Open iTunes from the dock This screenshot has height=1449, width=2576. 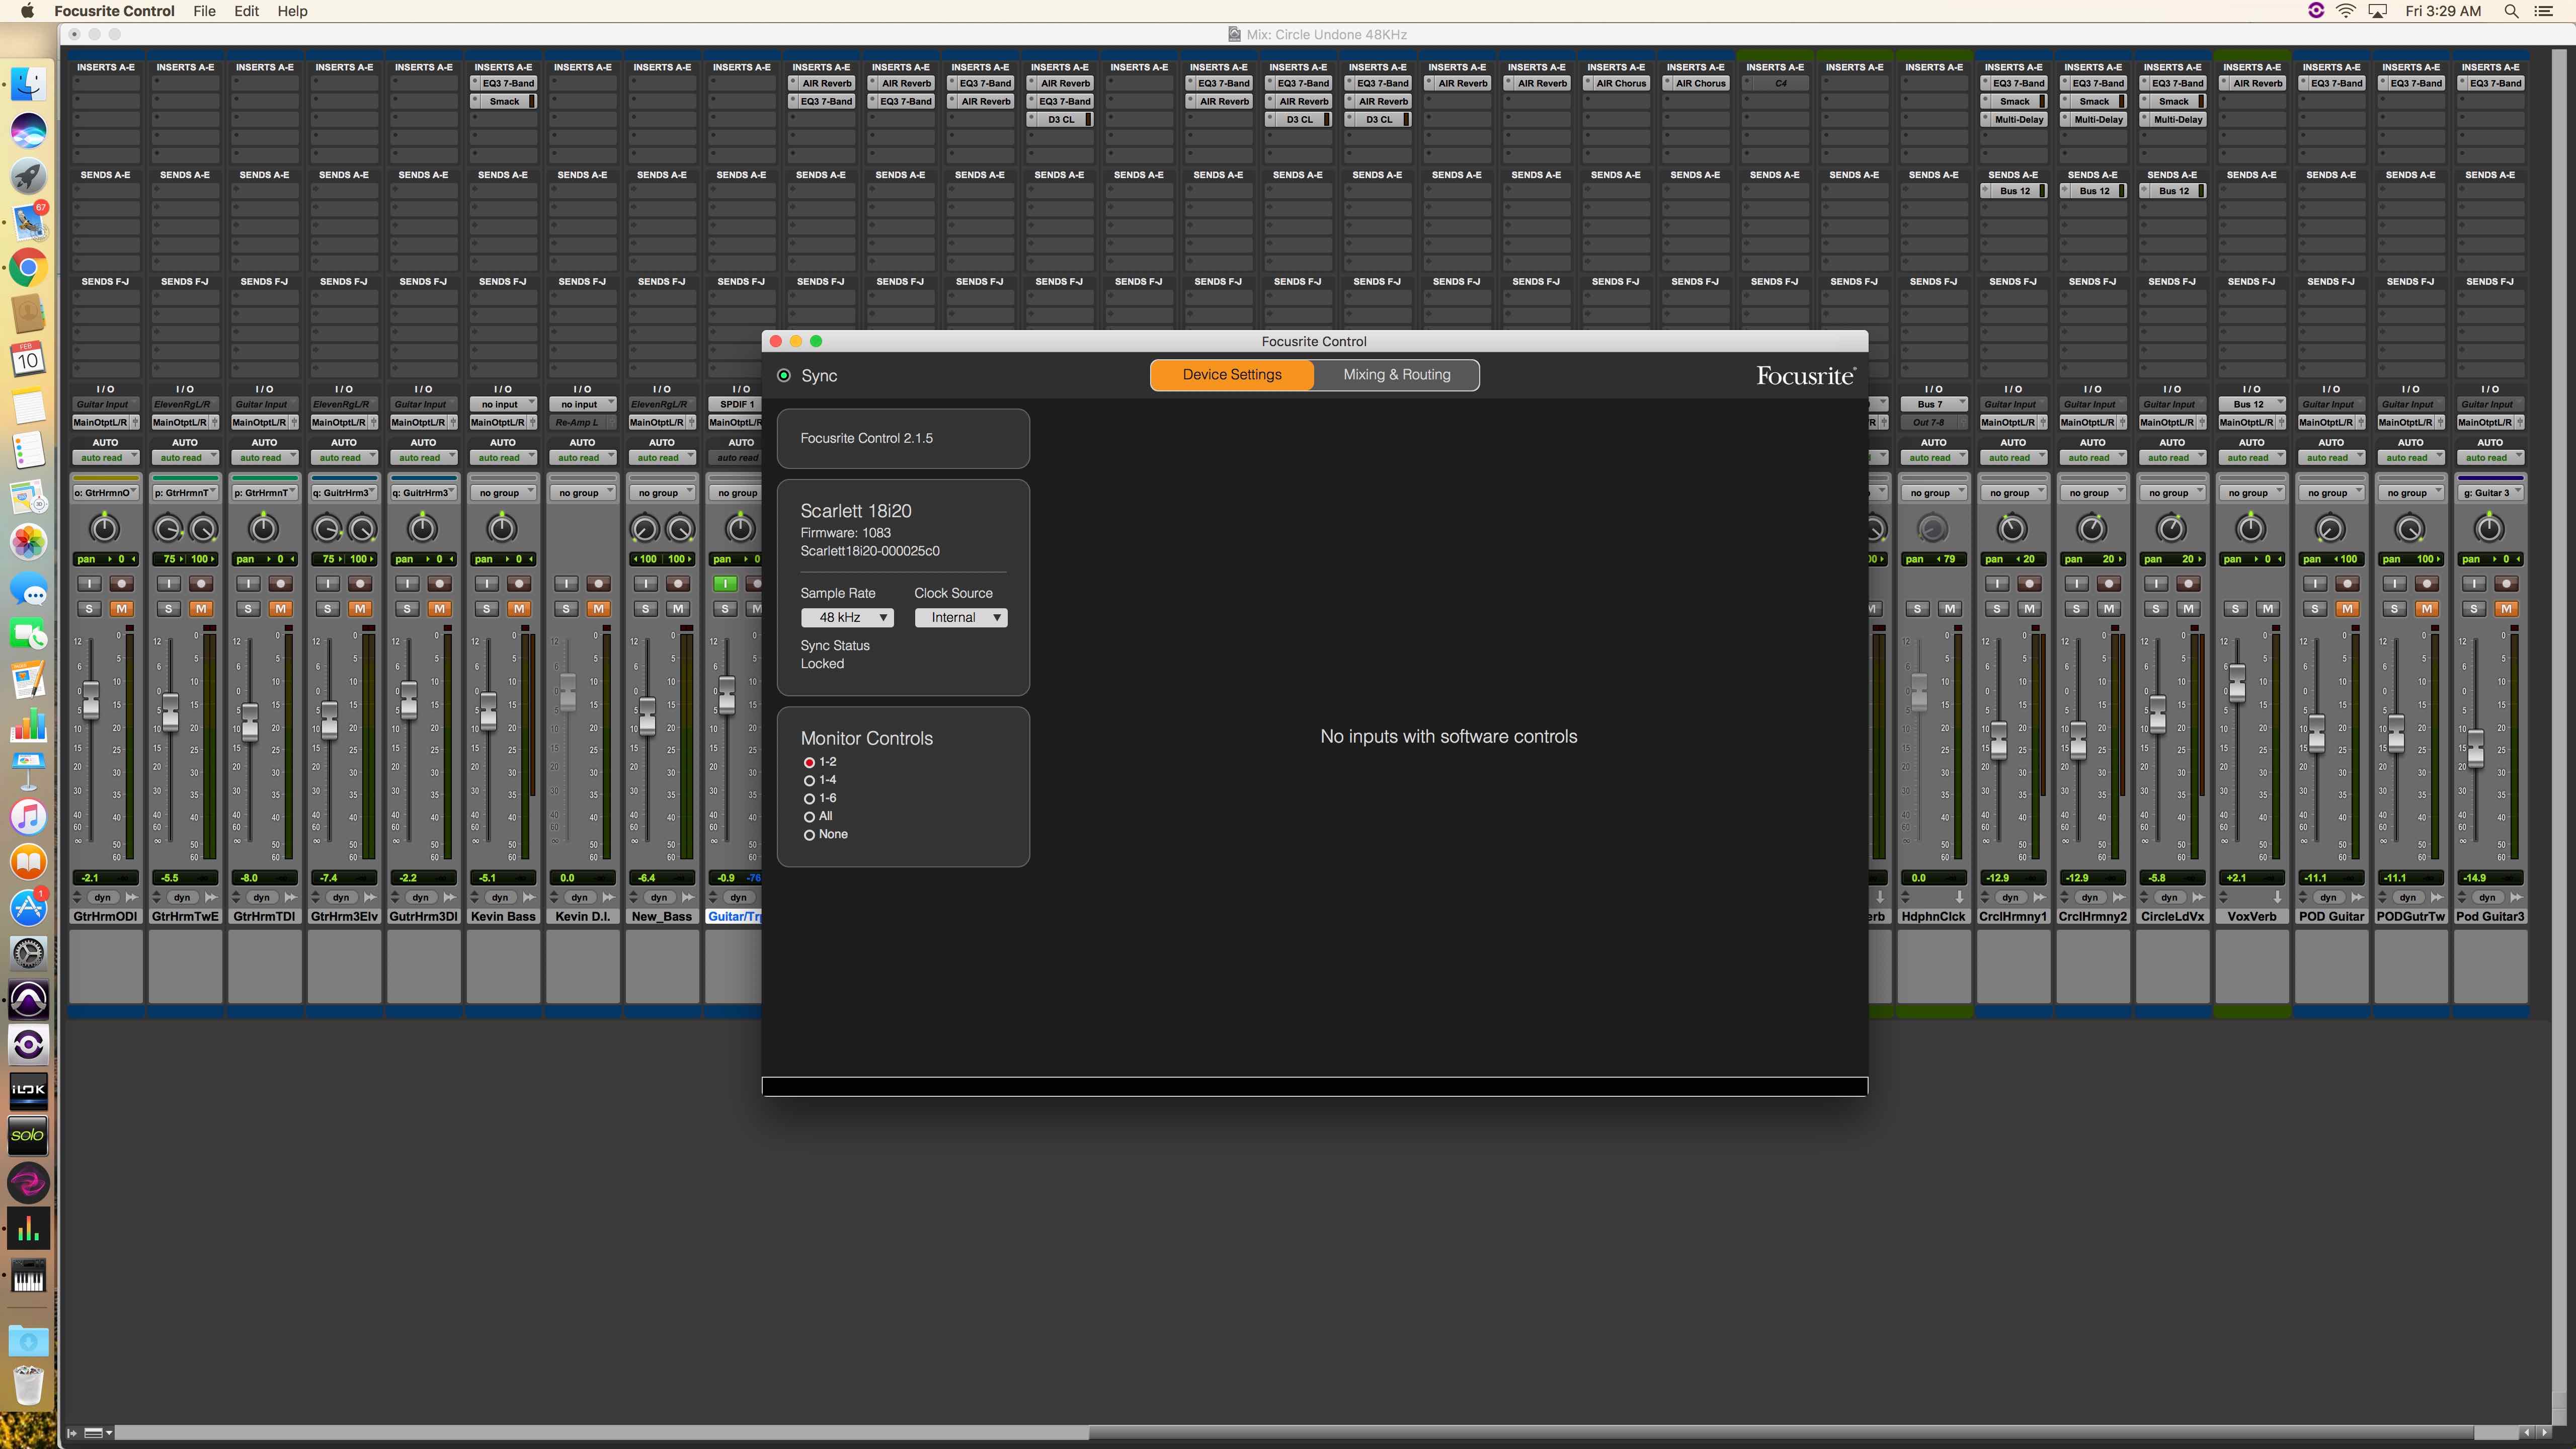point(28,817)
